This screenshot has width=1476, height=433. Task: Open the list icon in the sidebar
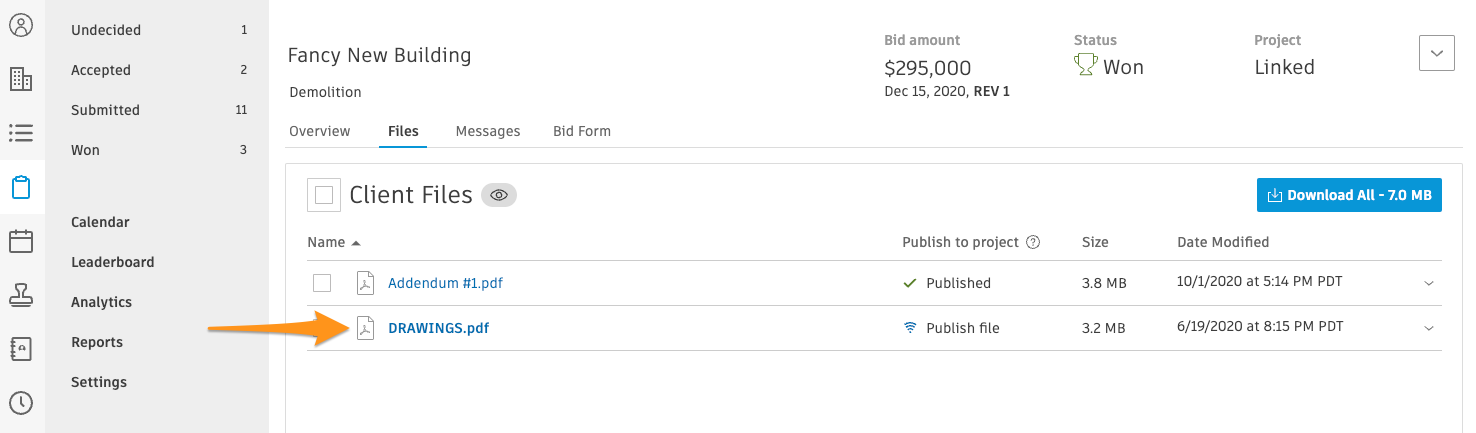[x=21, y=133]
